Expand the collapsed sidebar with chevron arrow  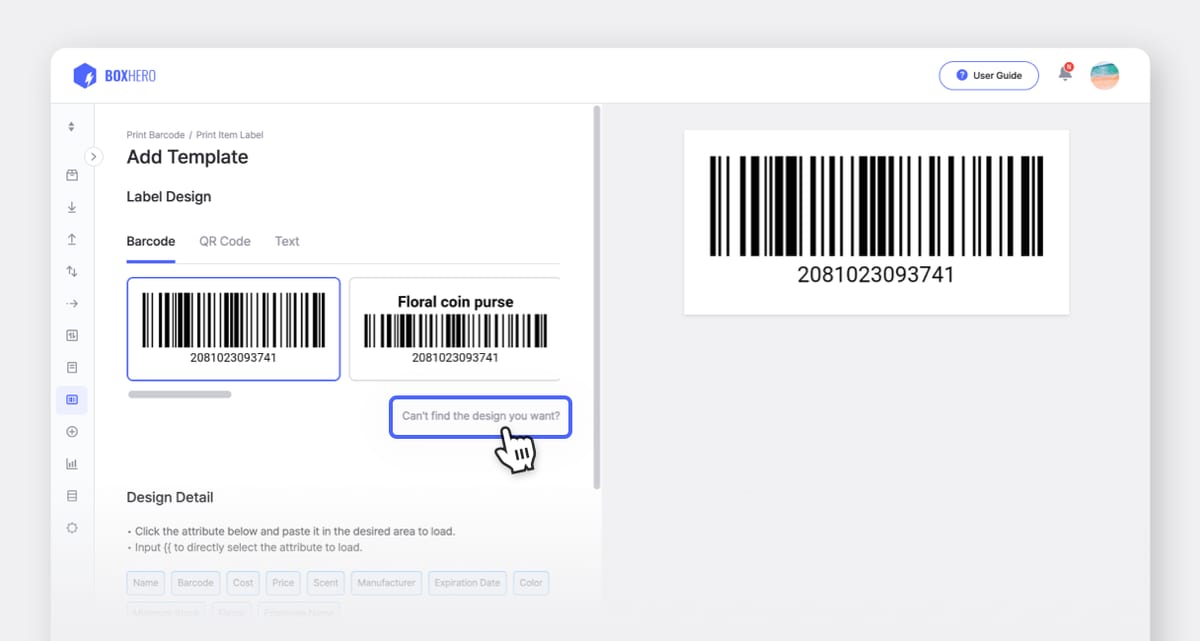click(93, 157)
